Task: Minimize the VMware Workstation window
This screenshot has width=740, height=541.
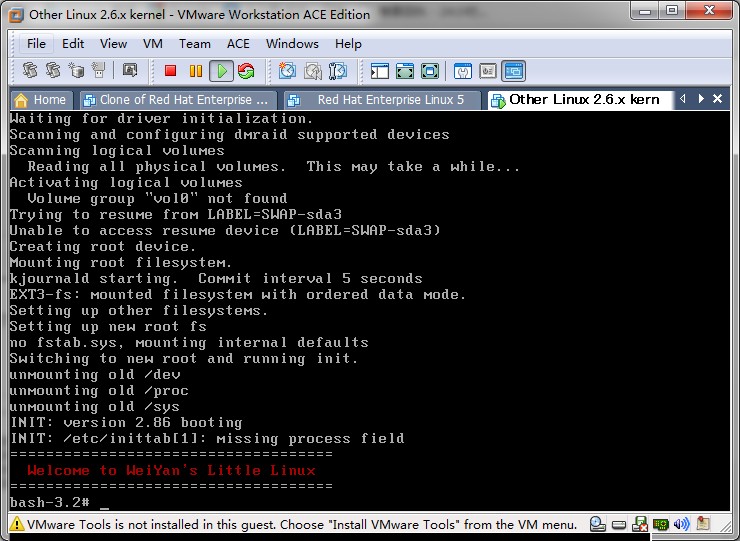Action: 645,11
